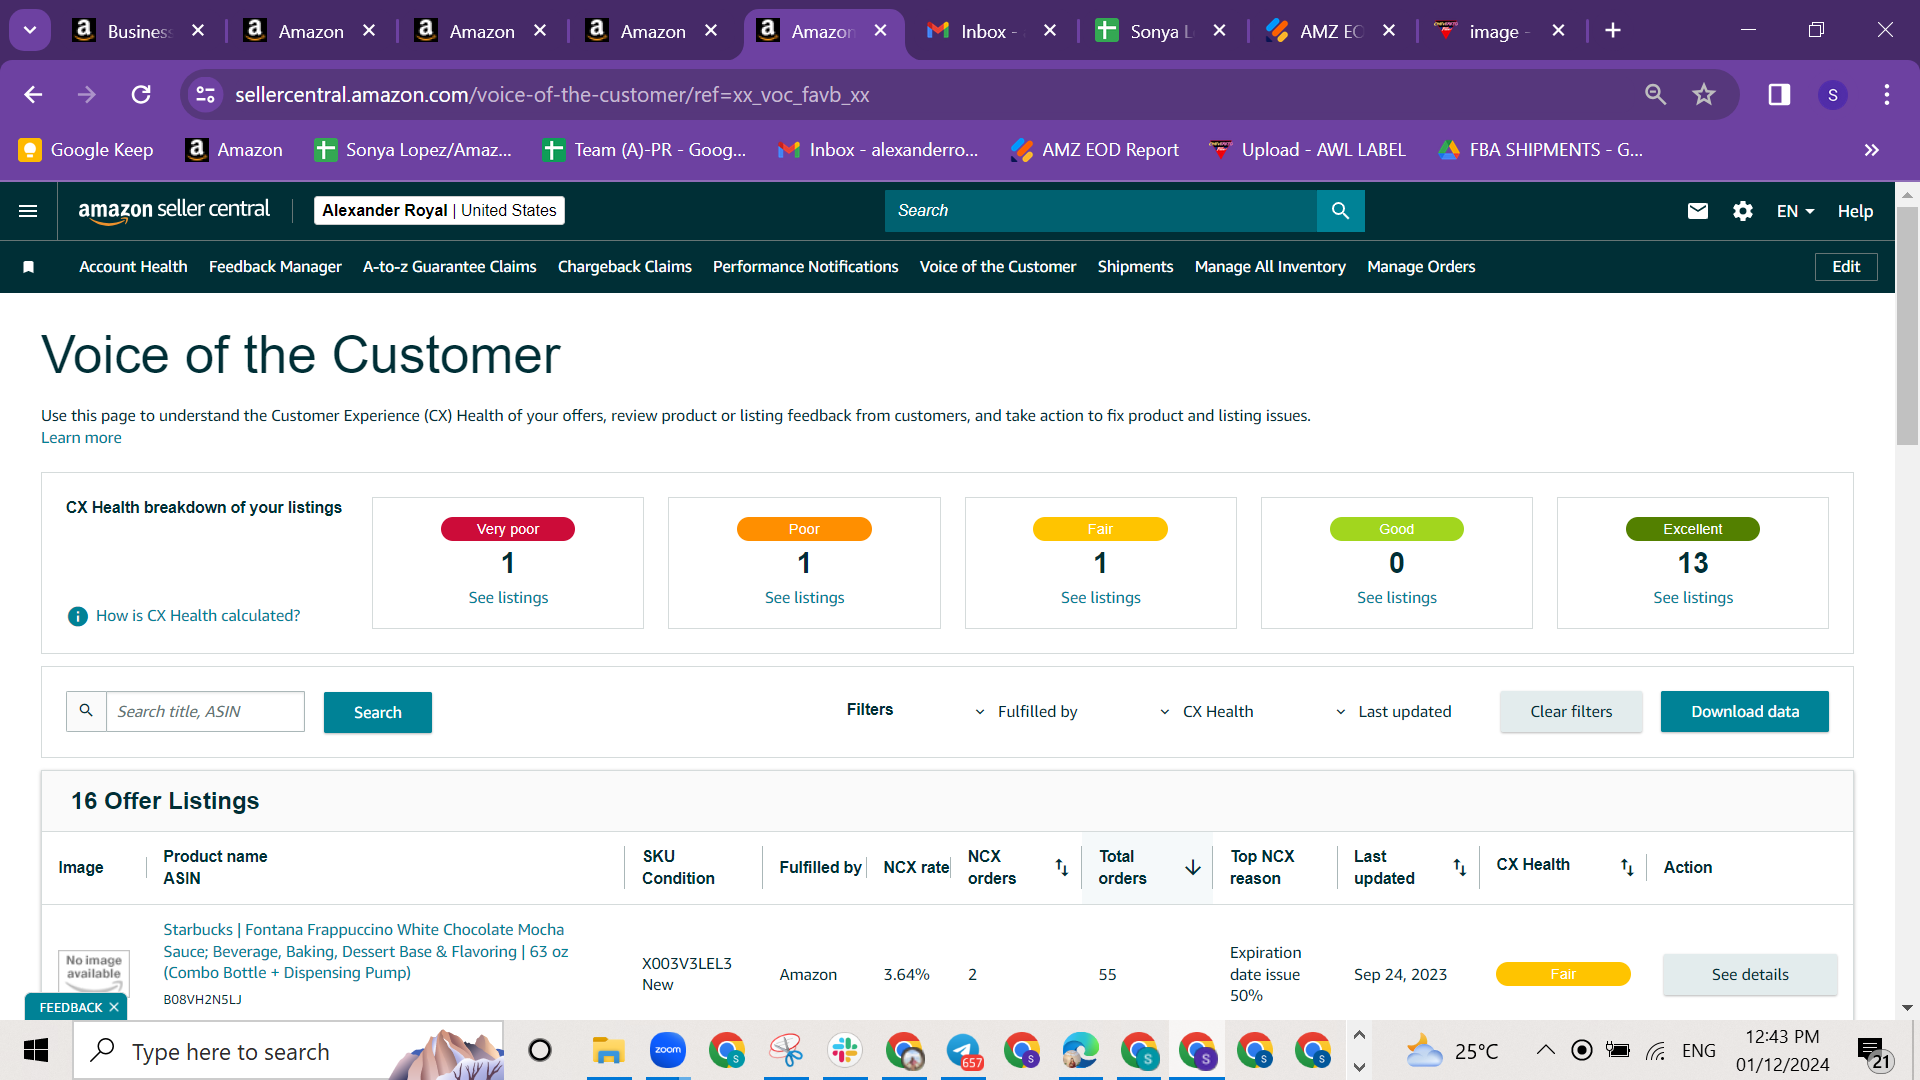
Task: Open Feedback Manager menu item
Action: coord(275,267)
